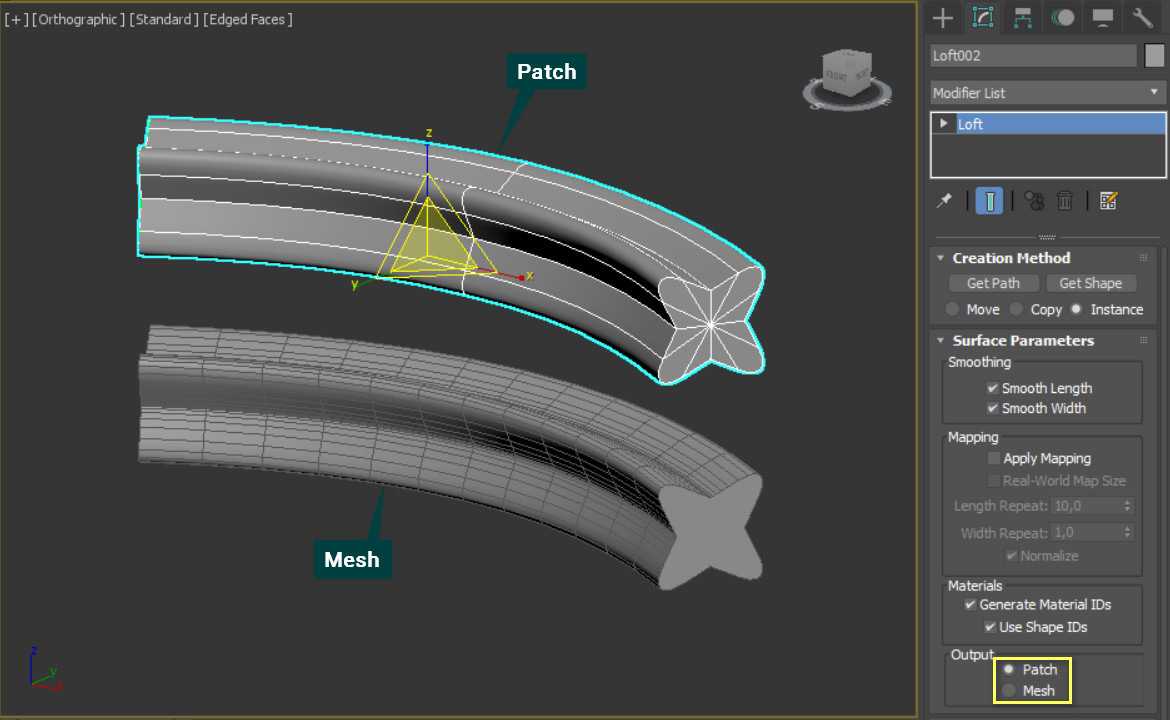Switch to the Hierarchy panel tab
Image resolution: width=1170 pixels, height=720 pixels.
pyautogui.click(x=1022, y=18)
